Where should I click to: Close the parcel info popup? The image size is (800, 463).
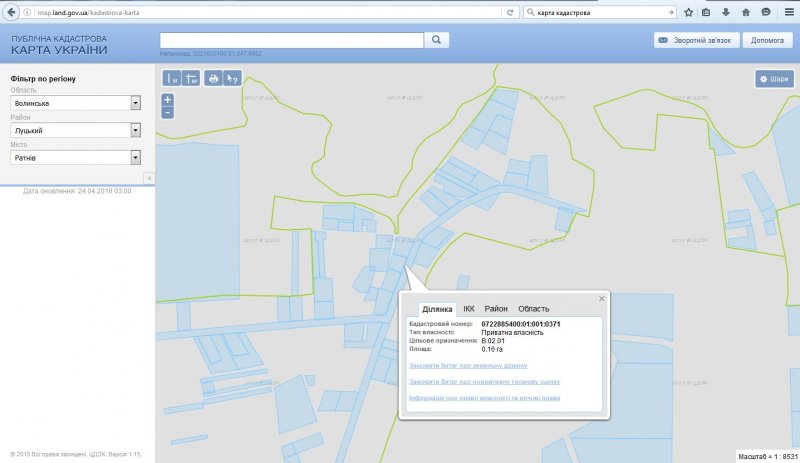pos(601,298)
